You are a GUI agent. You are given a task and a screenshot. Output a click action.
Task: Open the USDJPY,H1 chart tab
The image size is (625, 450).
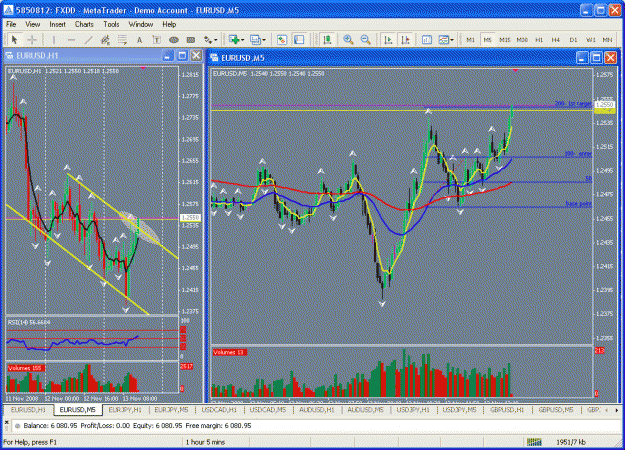(x=413, y=410)
